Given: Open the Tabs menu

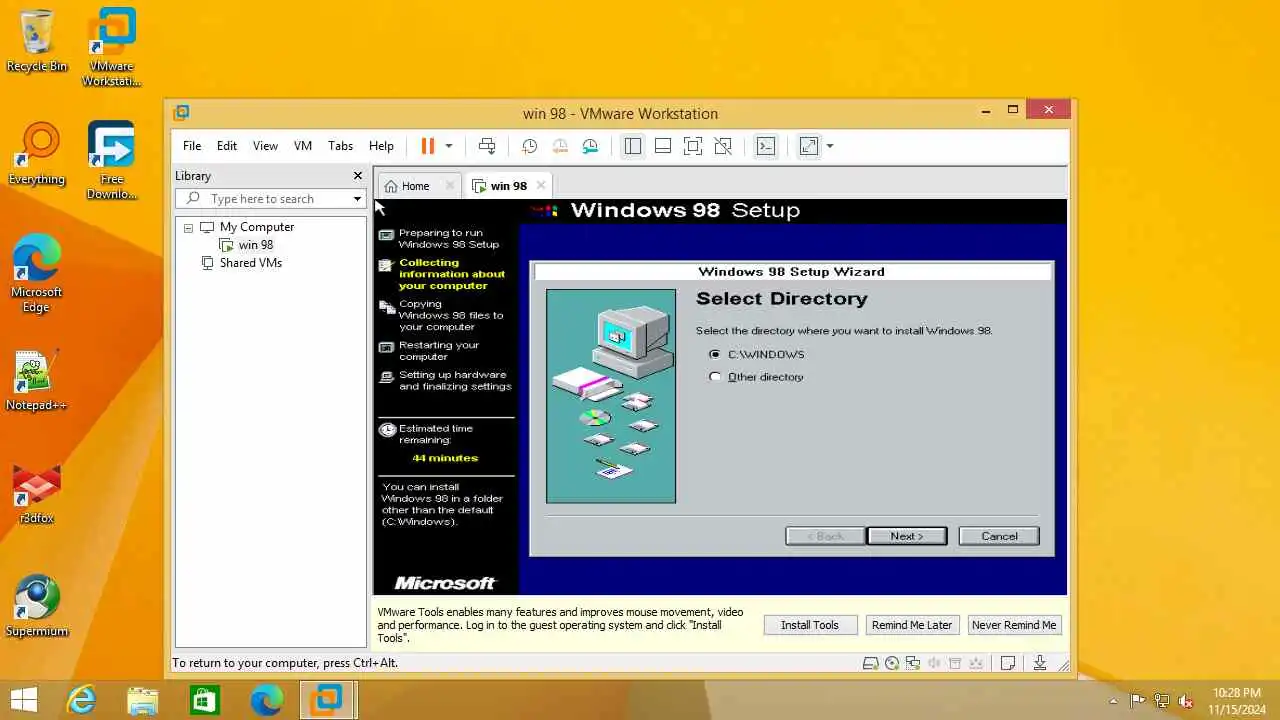Looking at the screenshot, I should [x=341, y=146].
